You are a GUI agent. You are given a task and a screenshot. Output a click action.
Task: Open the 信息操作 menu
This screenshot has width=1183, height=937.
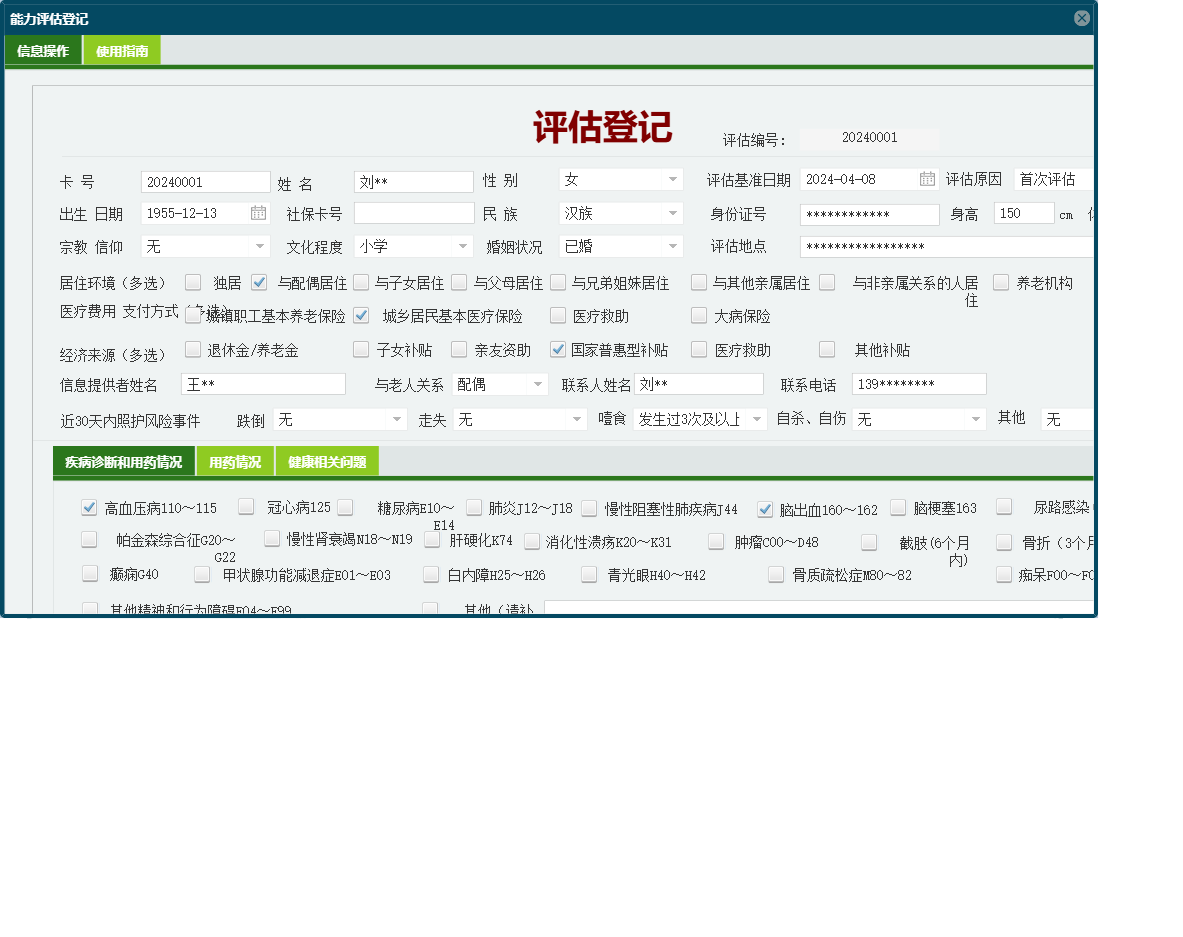coord(42,49)
